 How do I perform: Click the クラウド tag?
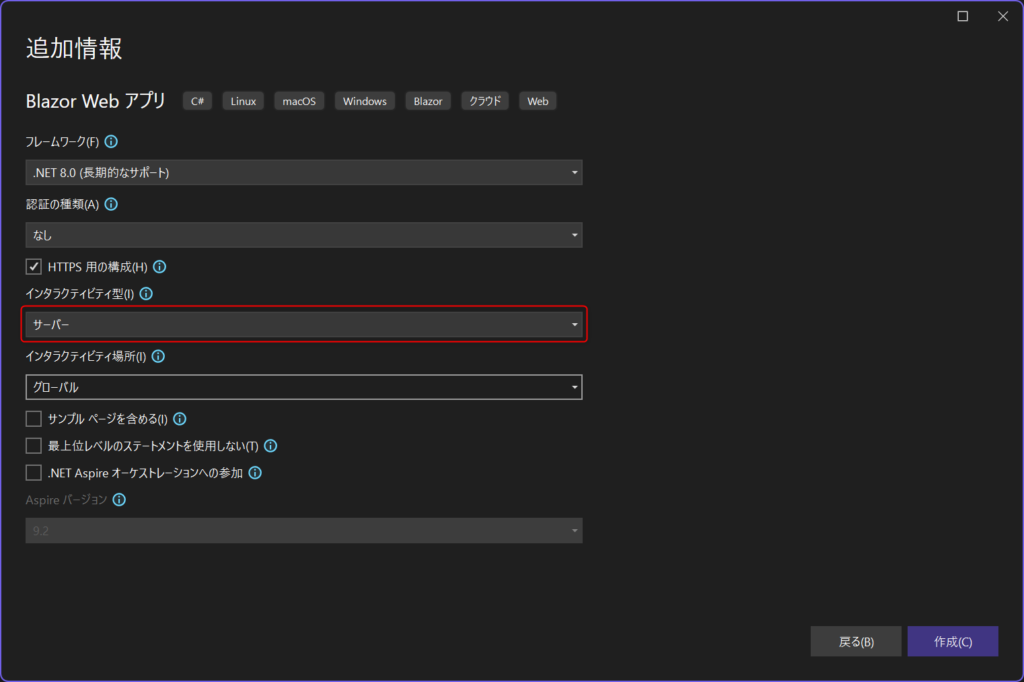[485, 101]
